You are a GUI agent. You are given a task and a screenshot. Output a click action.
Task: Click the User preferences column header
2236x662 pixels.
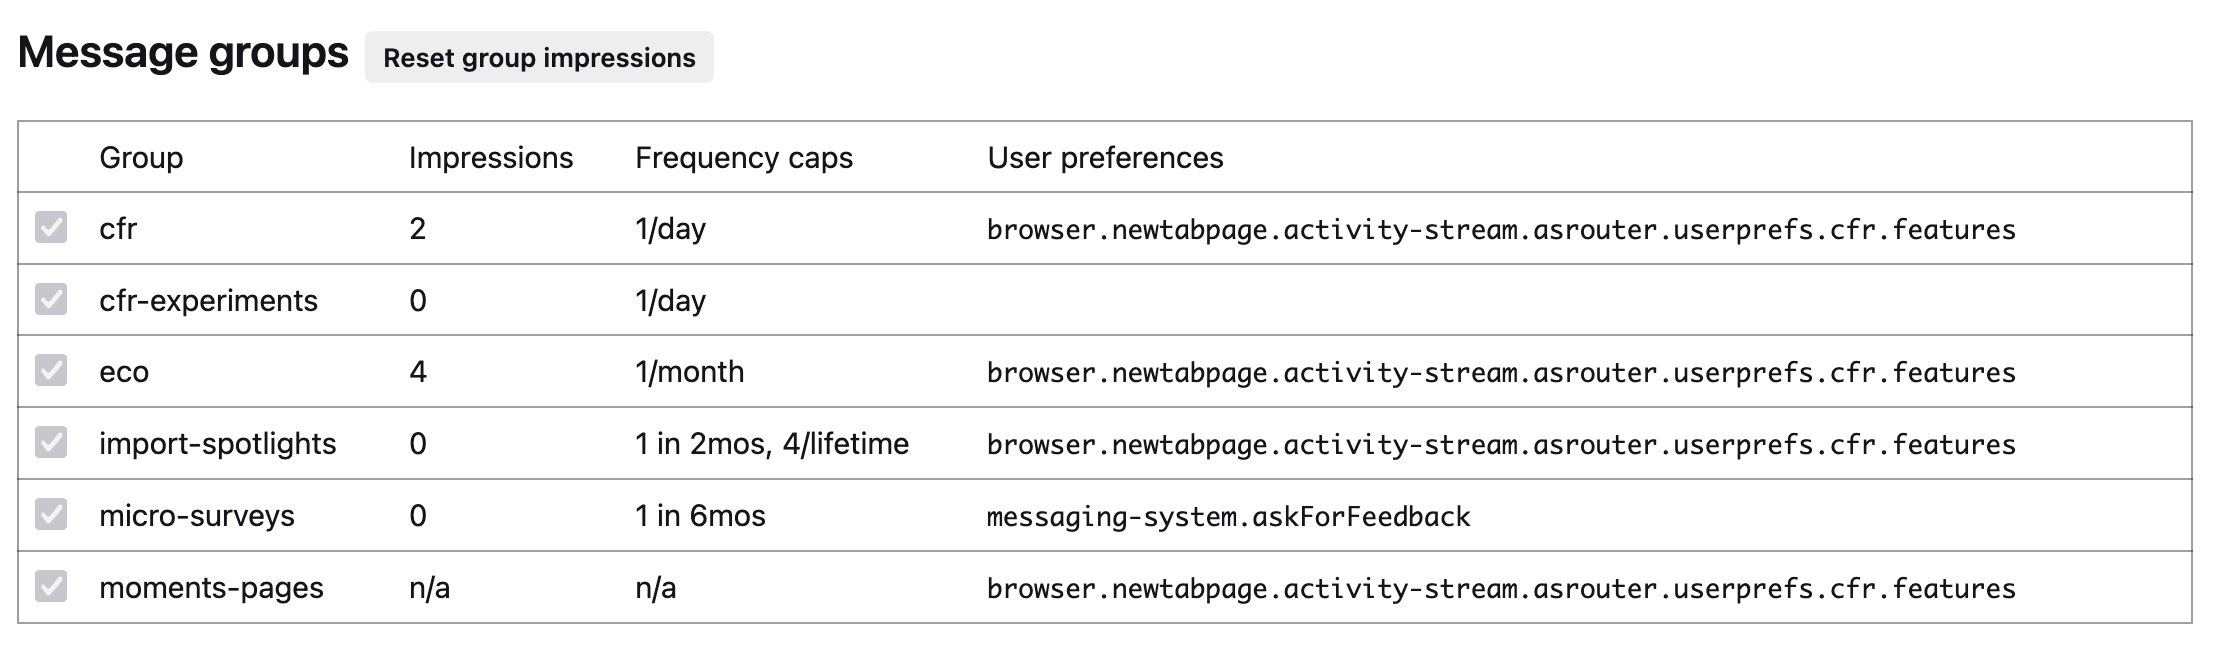pos(1105,158)
